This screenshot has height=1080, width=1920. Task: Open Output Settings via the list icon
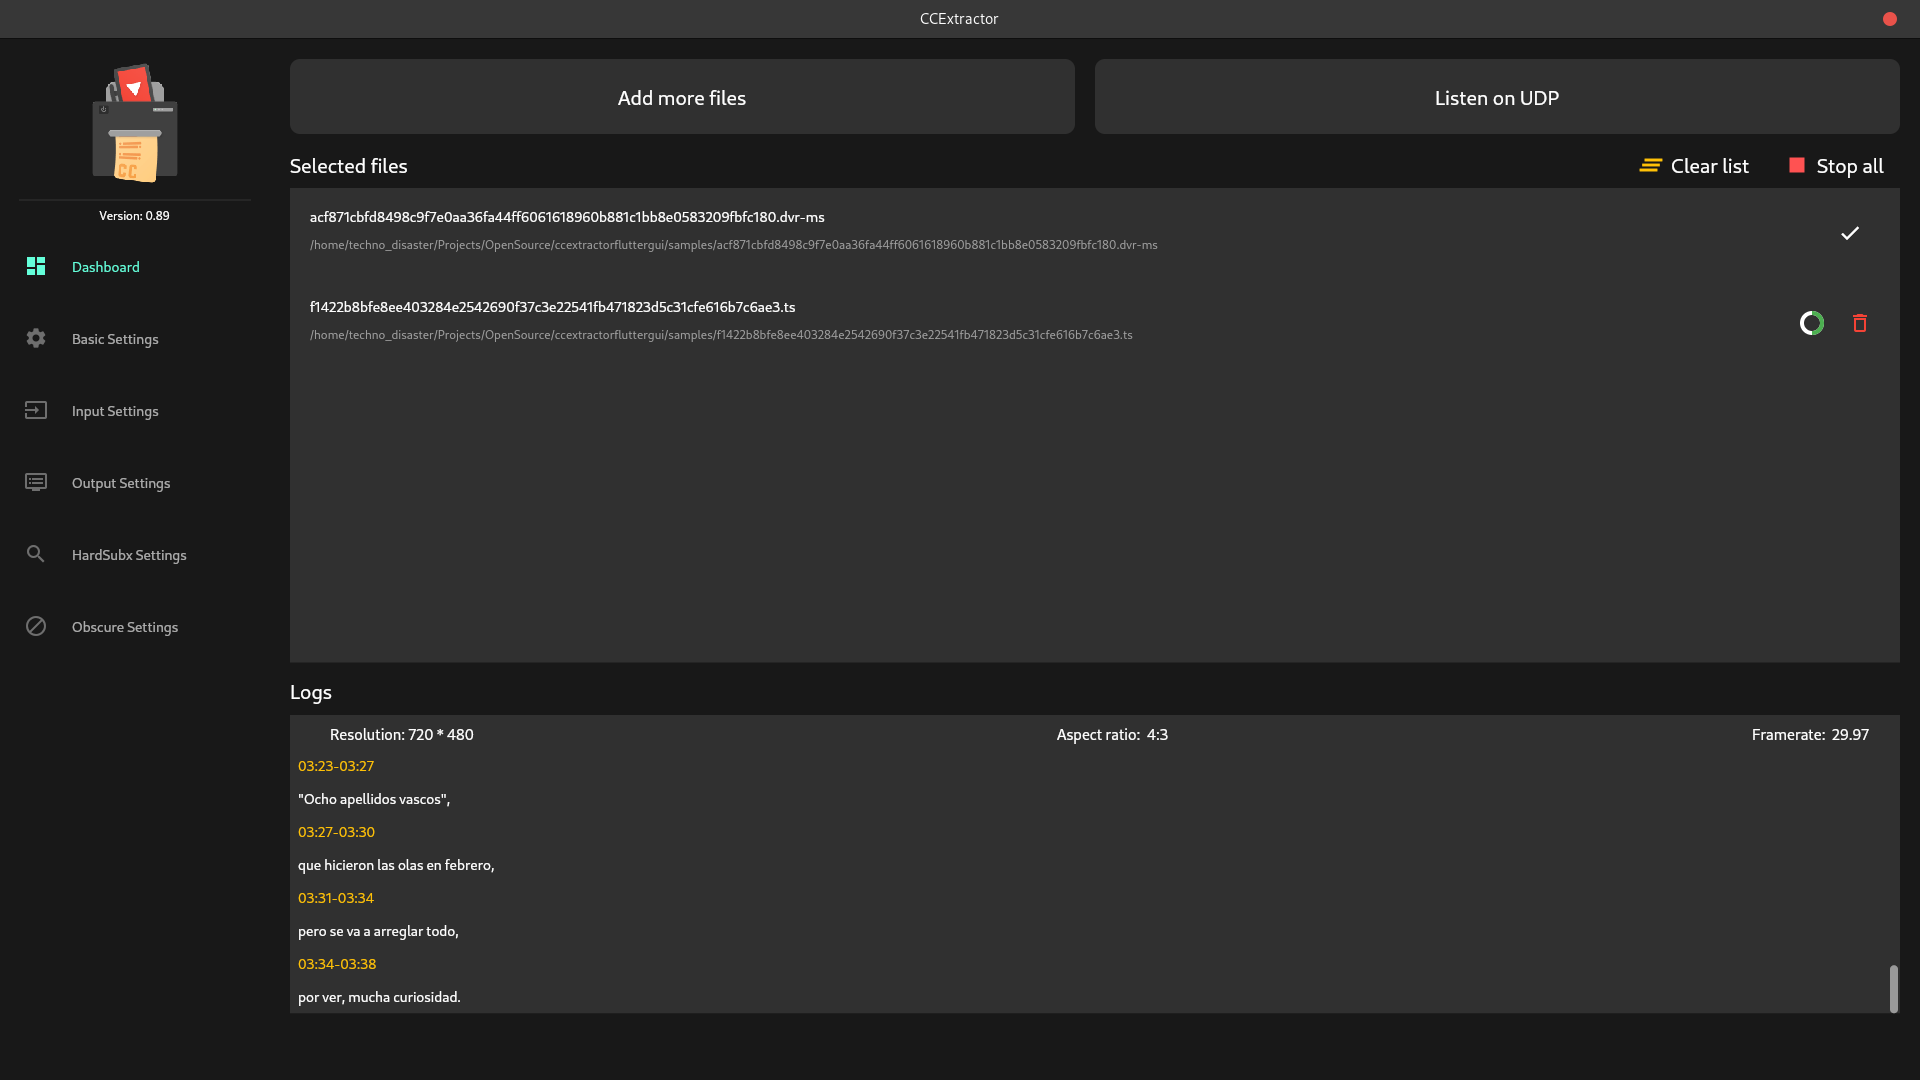point(36,482)
